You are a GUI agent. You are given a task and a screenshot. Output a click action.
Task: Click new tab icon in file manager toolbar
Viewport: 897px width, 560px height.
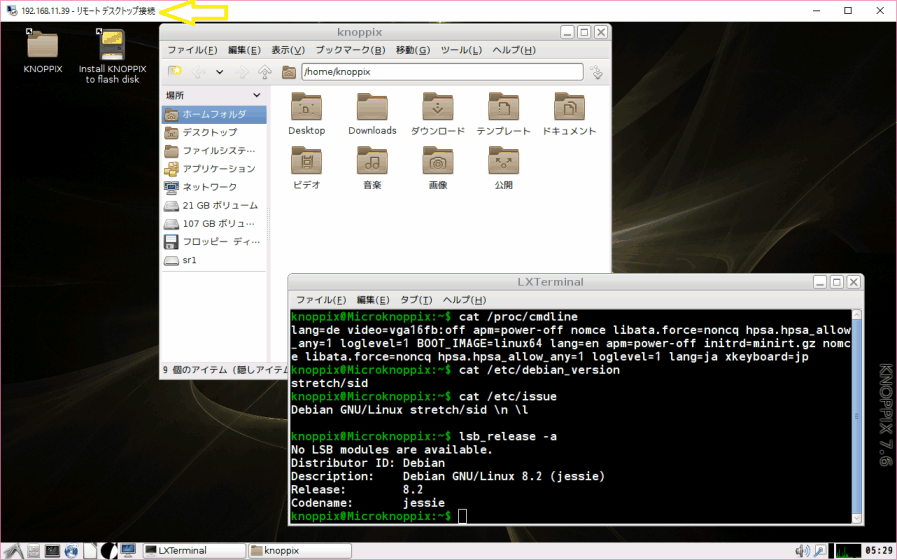[x=175, y=72]
